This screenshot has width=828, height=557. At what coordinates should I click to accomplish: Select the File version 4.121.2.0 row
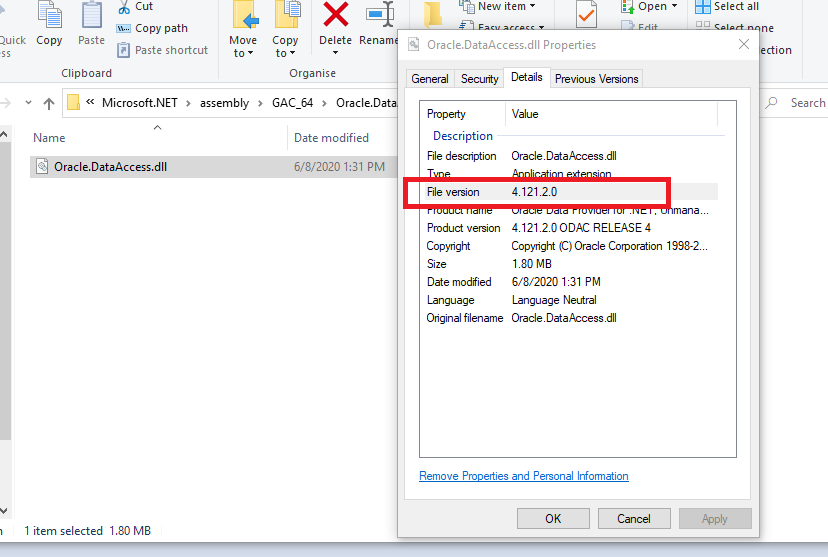[572, 192]
